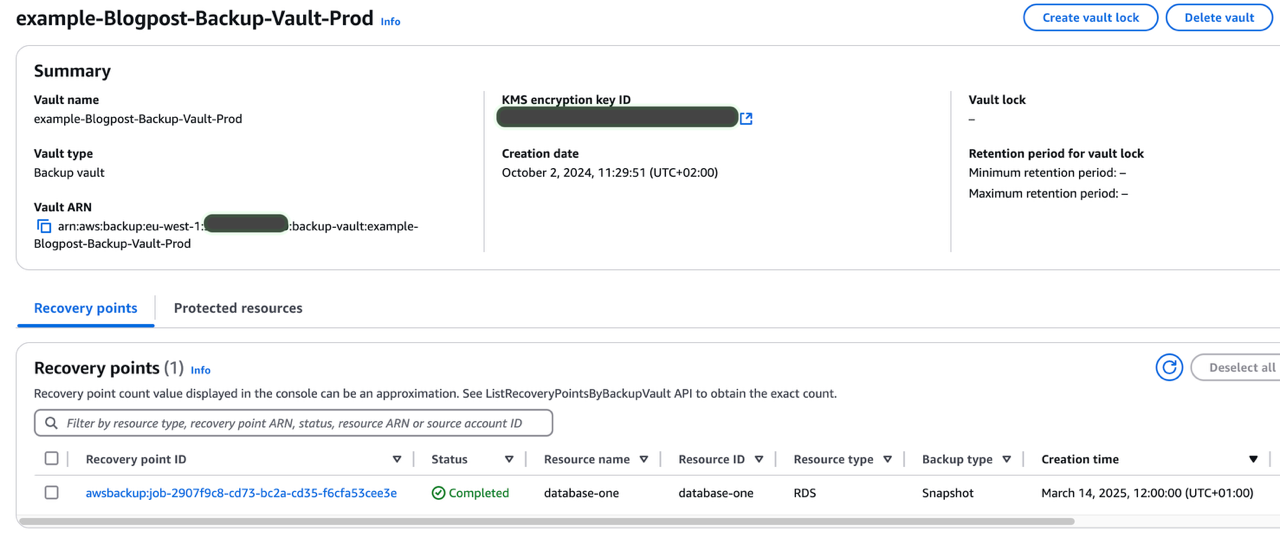Select all recovery points with the header checkbox
Viewport: 1280px width, 538px height.
[52, 459]
